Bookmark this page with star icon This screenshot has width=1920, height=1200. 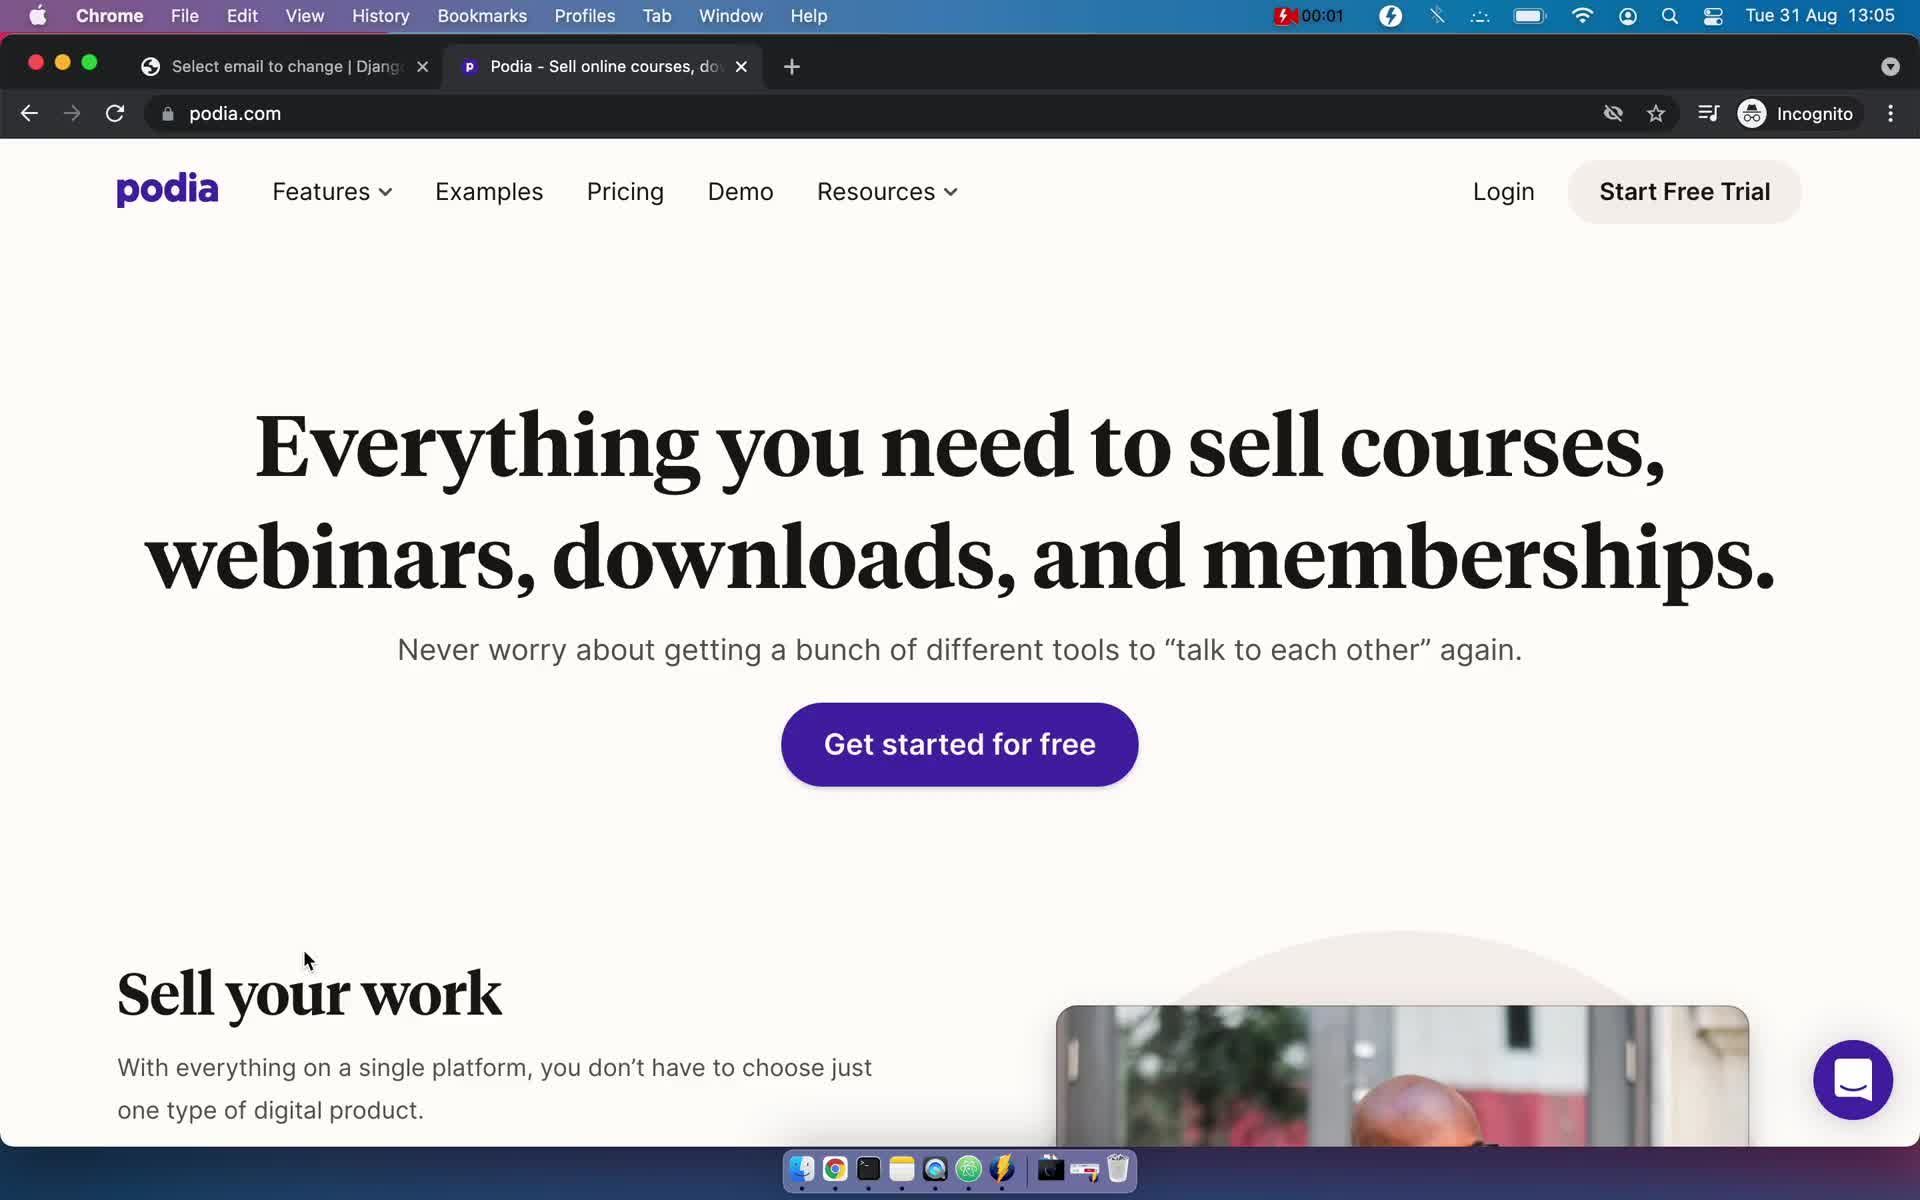tap(1656, 114)
